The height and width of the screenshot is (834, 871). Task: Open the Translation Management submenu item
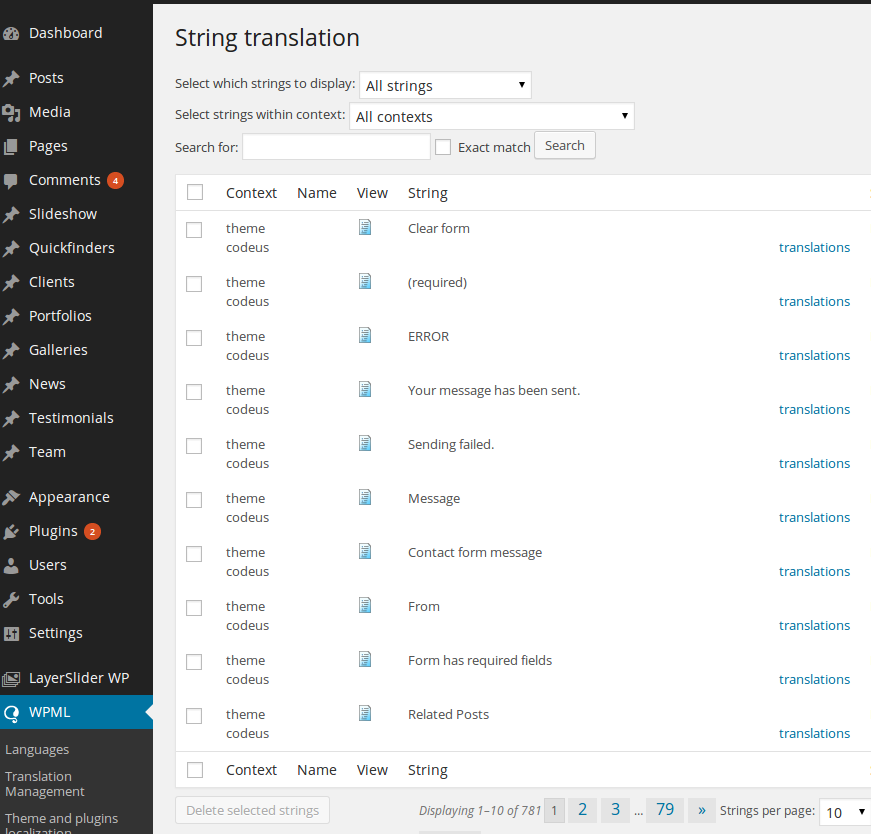[x=44, y=784]
